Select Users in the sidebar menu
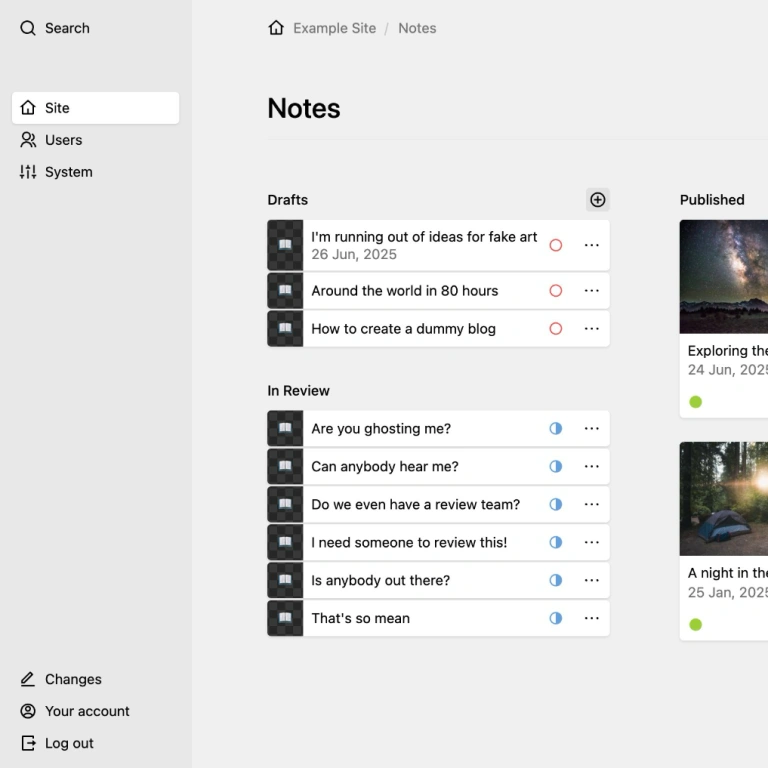The width and height of the screenshot is (768, 768). tap(64, 140)
